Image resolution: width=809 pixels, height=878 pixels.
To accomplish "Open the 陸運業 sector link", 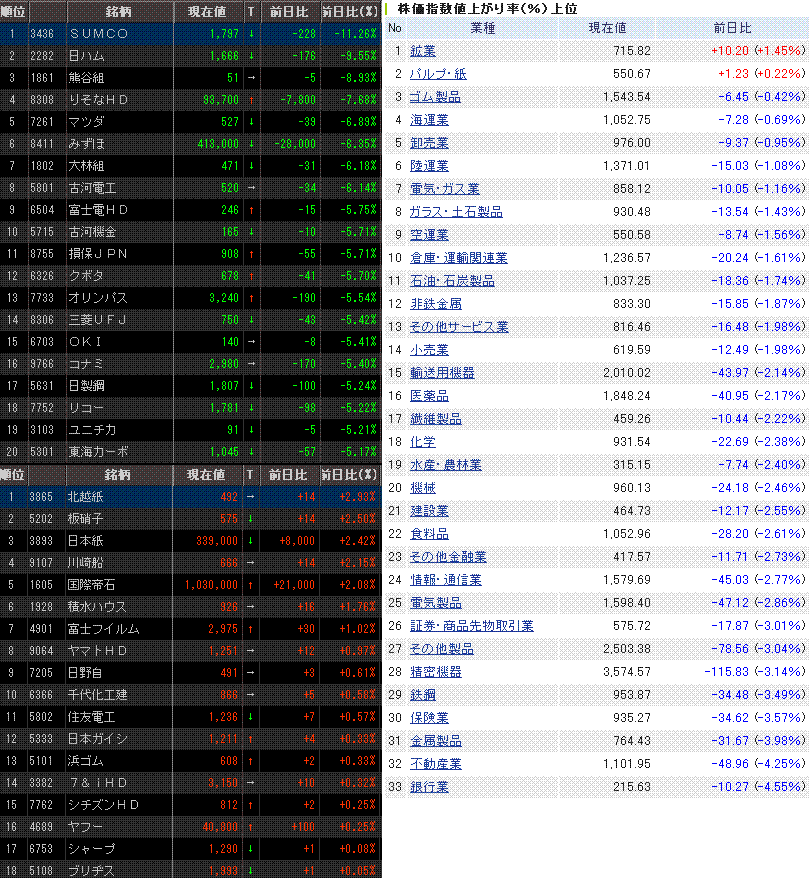I will tap(429, 166).
